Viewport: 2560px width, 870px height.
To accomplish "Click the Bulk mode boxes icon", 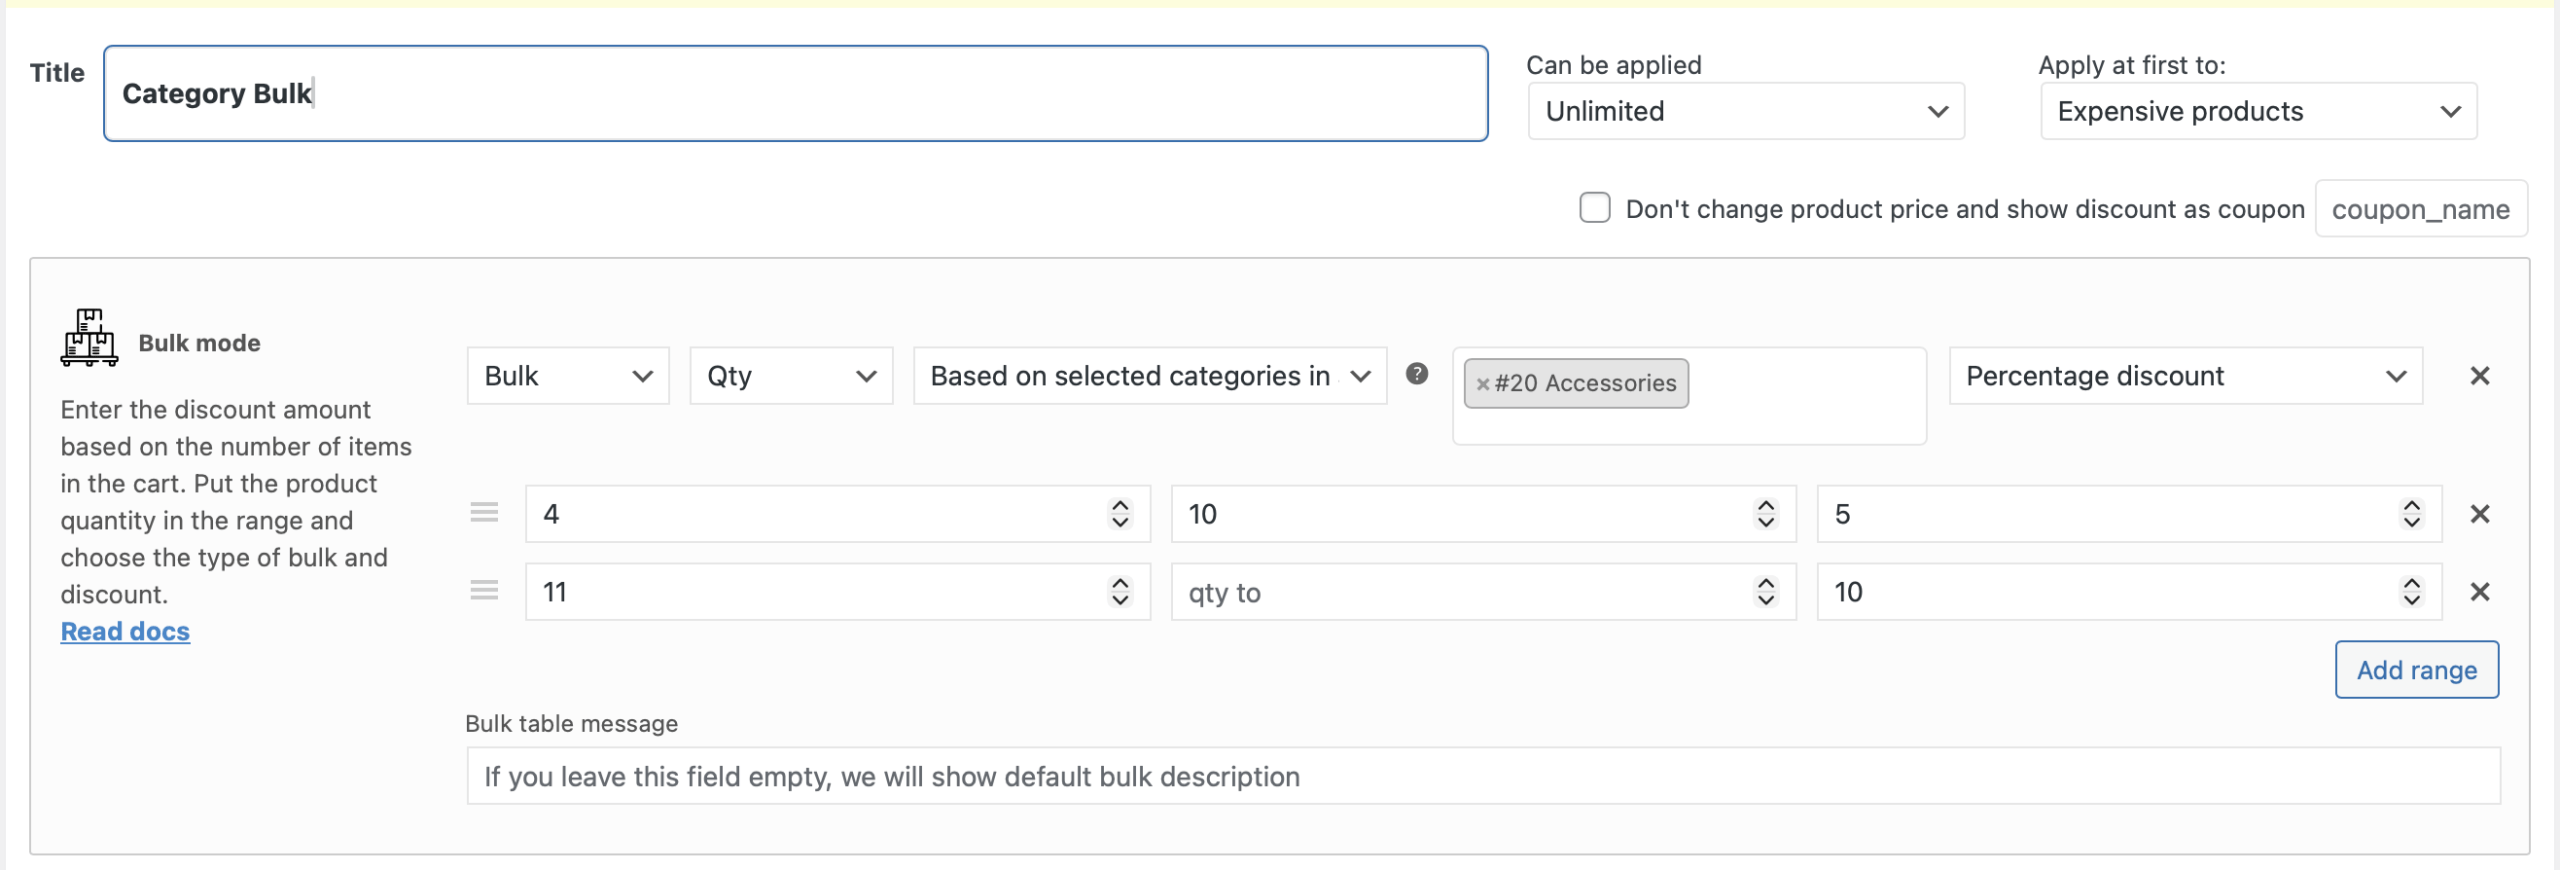I will [x=89, y=338].
